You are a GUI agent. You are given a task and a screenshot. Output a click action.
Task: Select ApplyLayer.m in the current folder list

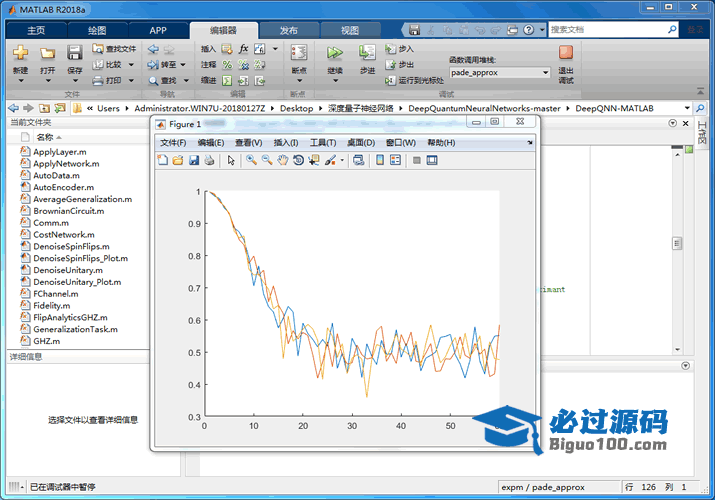(x=60, y=152)
